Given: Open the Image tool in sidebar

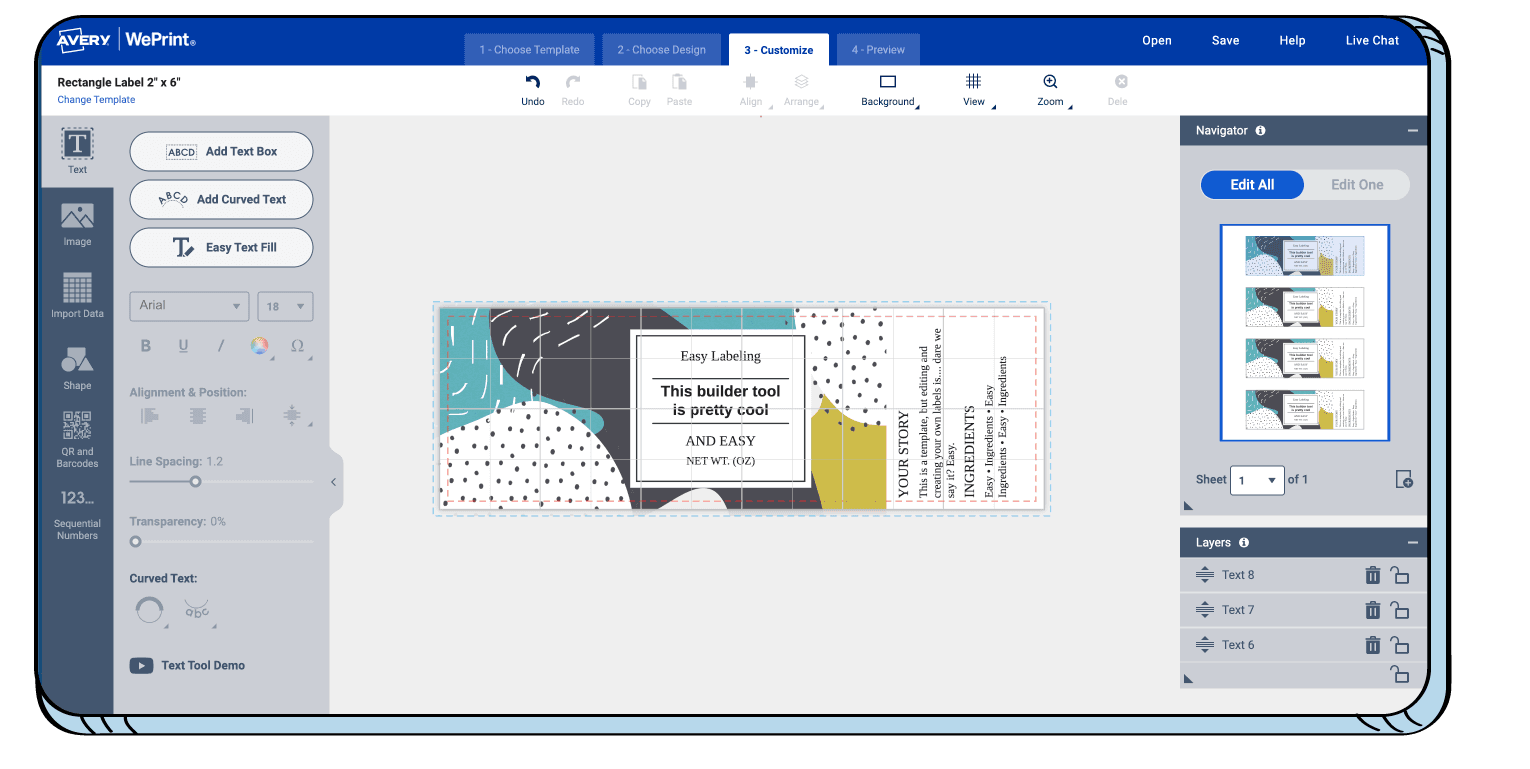Looking at the screenshot, I should (77, 224).
